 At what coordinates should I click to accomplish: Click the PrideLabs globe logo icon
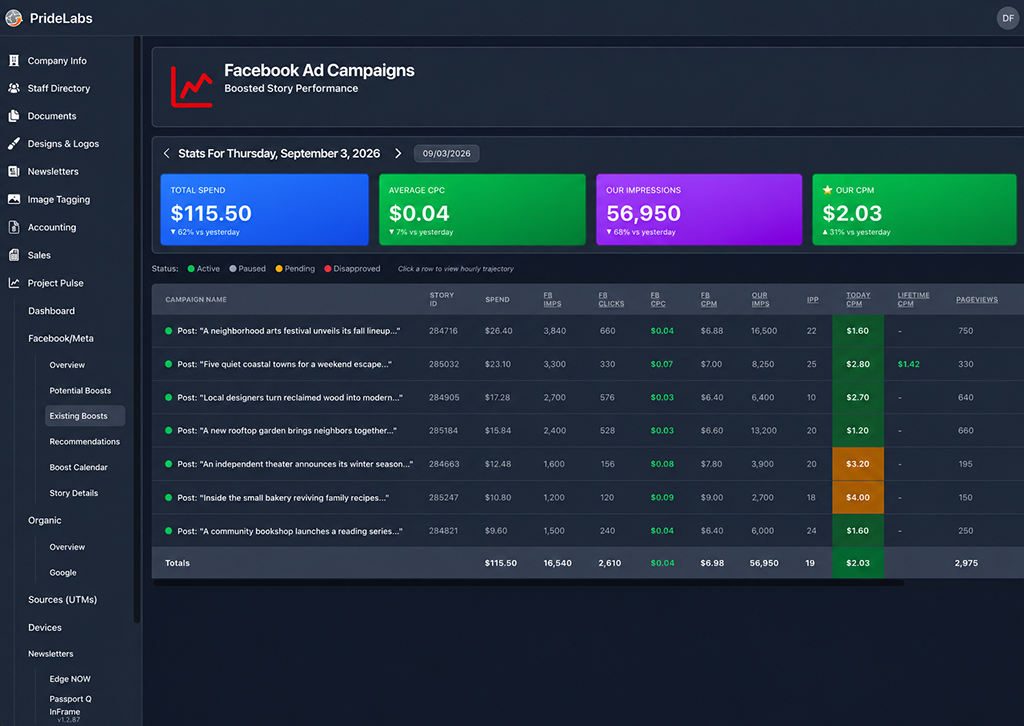point(14,18)
